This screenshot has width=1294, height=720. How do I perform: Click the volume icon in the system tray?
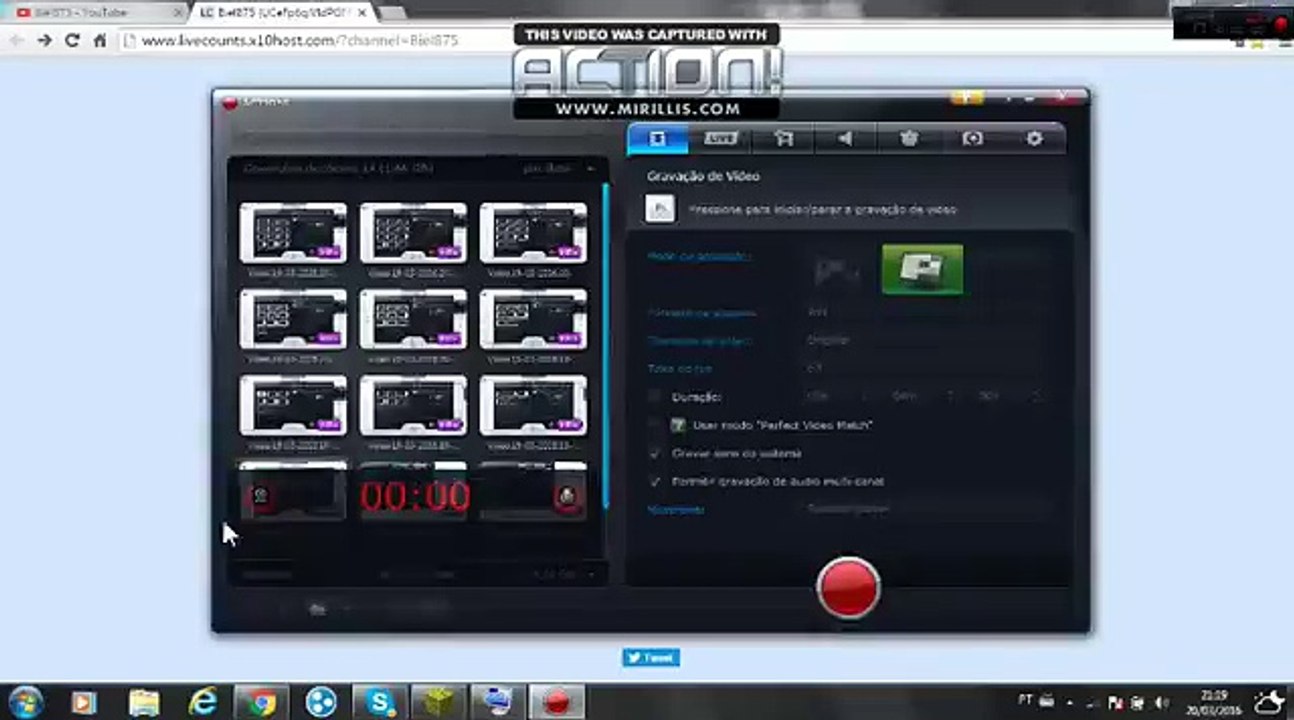point(1162,702)
